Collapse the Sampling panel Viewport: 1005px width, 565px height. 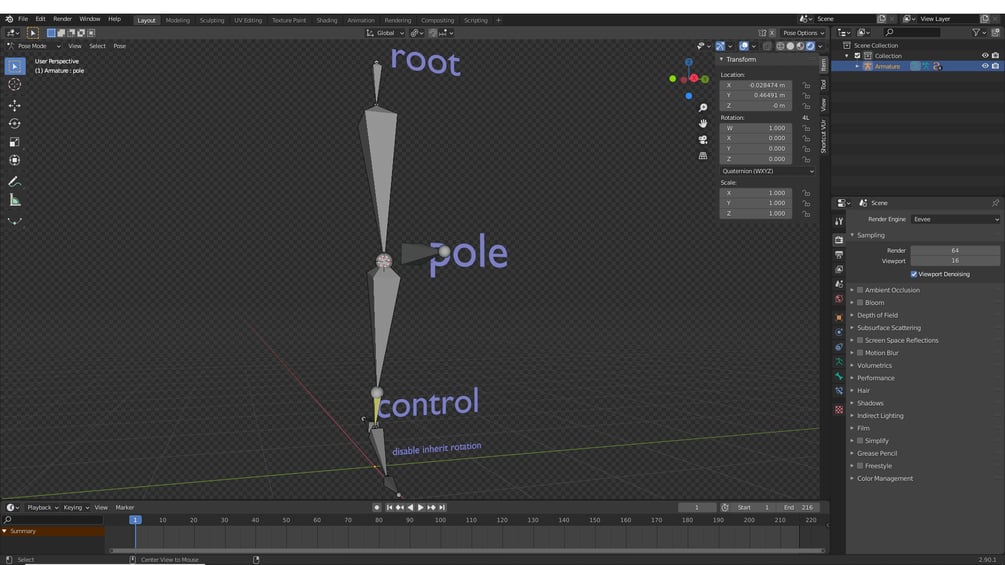(x=870, y=235)
